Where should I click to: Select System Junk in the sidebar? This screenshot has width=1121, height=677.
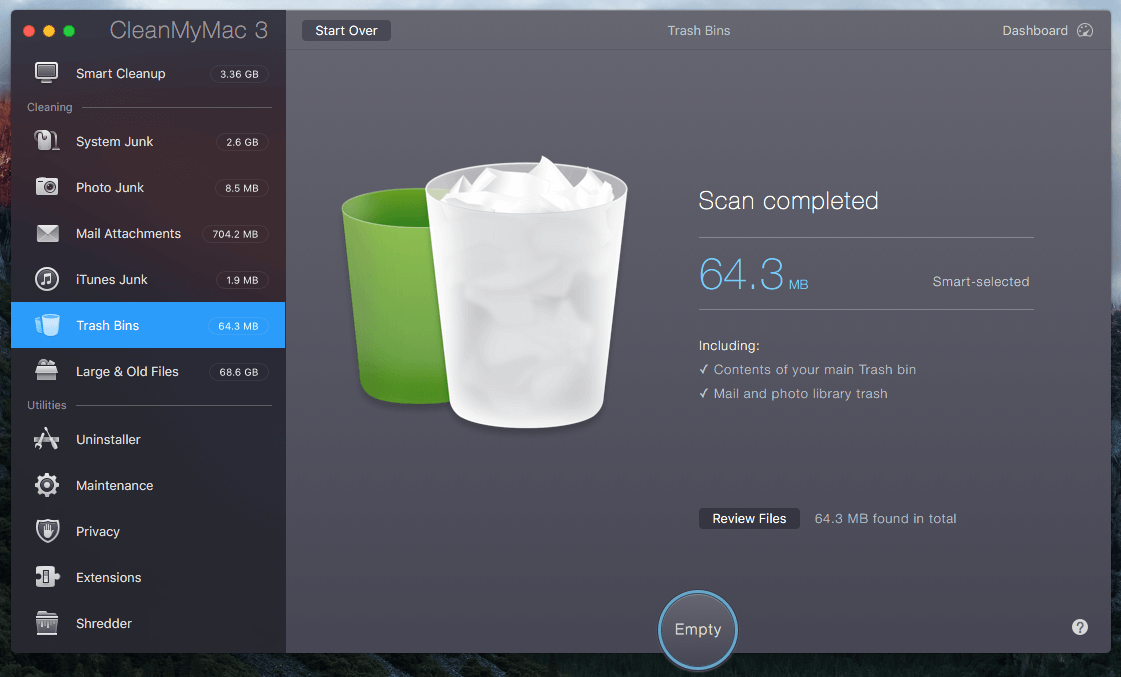[148, 142]
